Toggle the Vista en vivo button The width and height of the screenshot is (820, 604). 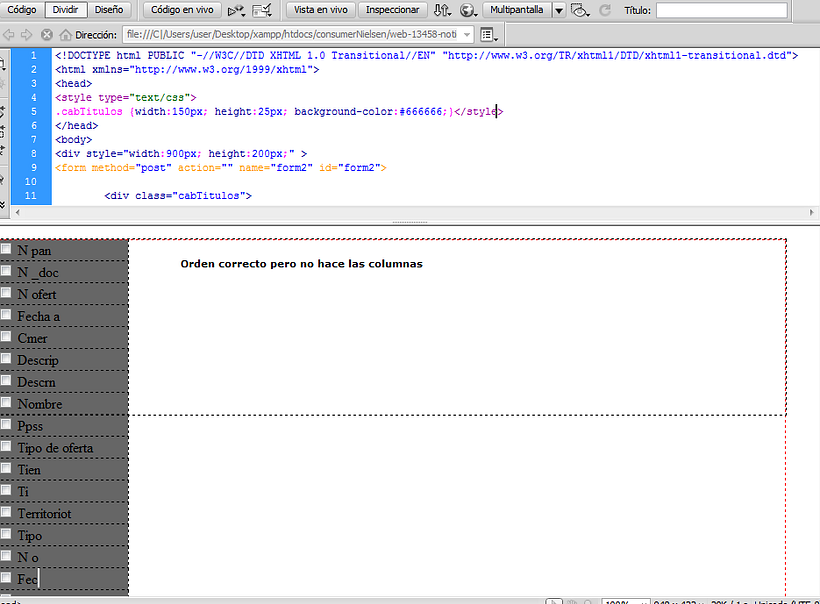click(321, 9)
